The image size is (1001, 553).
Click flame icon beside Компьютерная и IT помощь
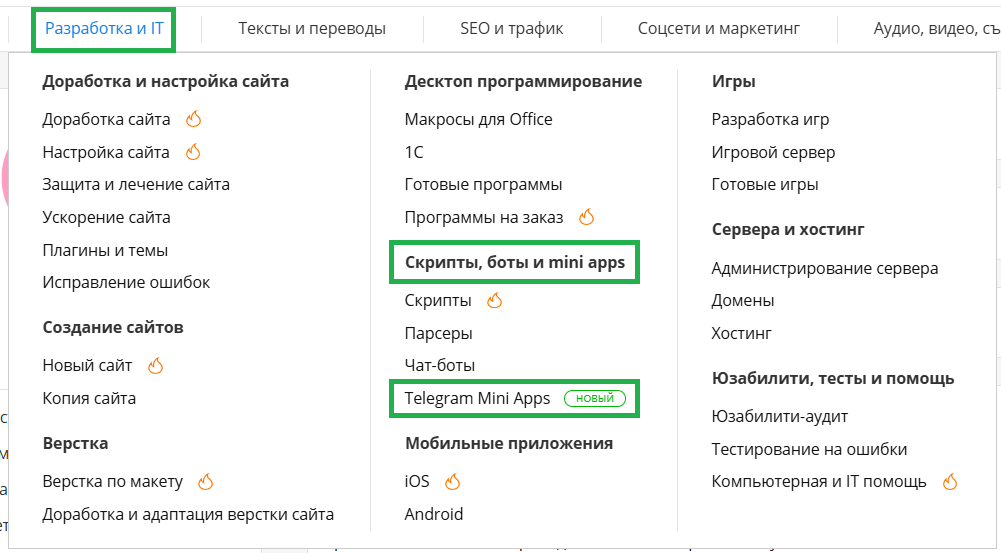(950, 482)
